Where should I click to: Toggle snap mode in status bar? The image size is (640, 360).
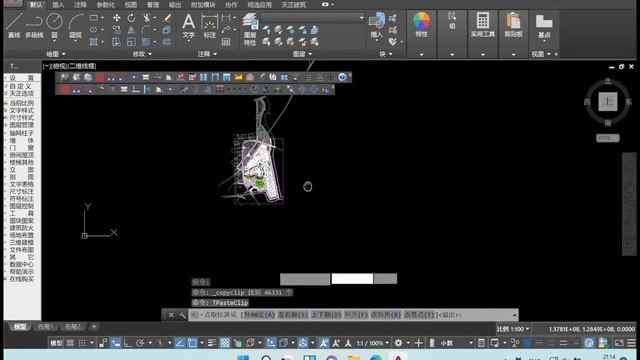point(82,343)
